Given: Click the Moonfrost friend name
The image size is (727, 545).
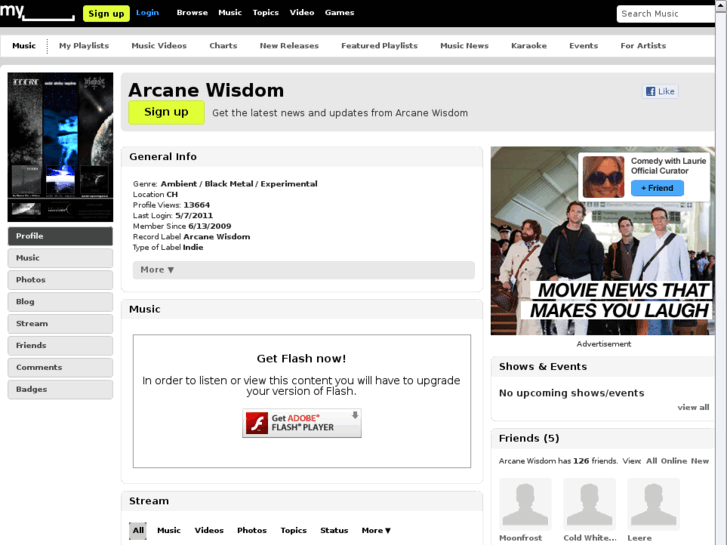Looking at the screenshot, I should [x=520, y=538].
